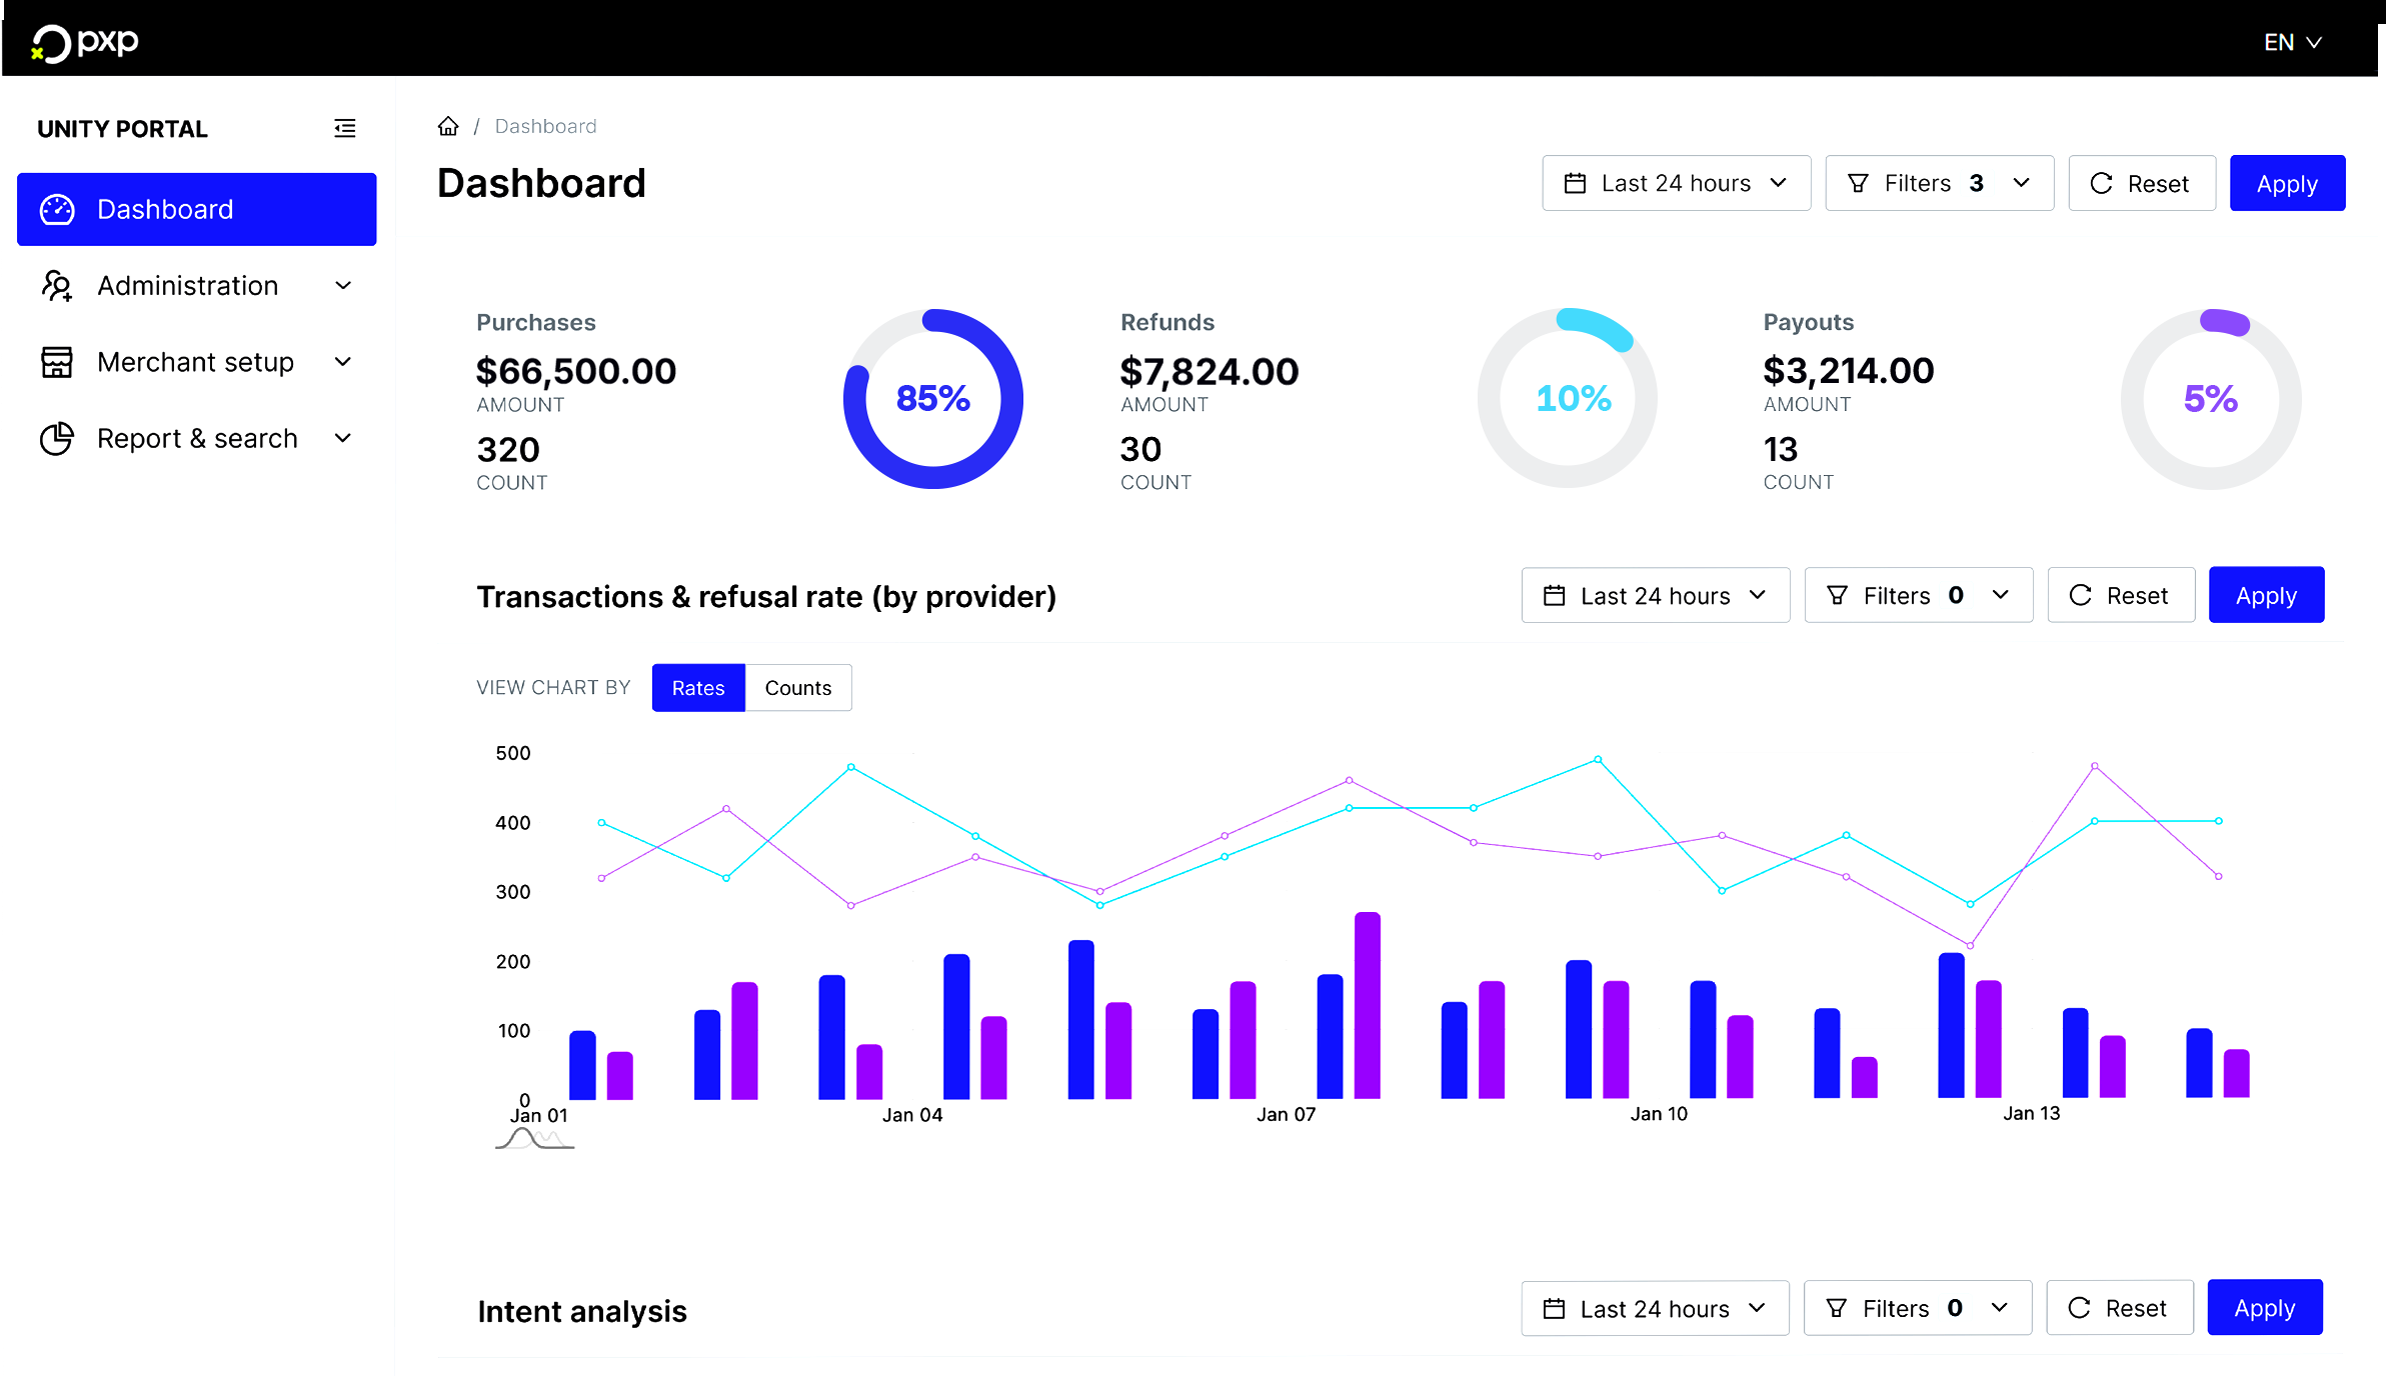Click the home breadcrumb icon

pos(448,125)
